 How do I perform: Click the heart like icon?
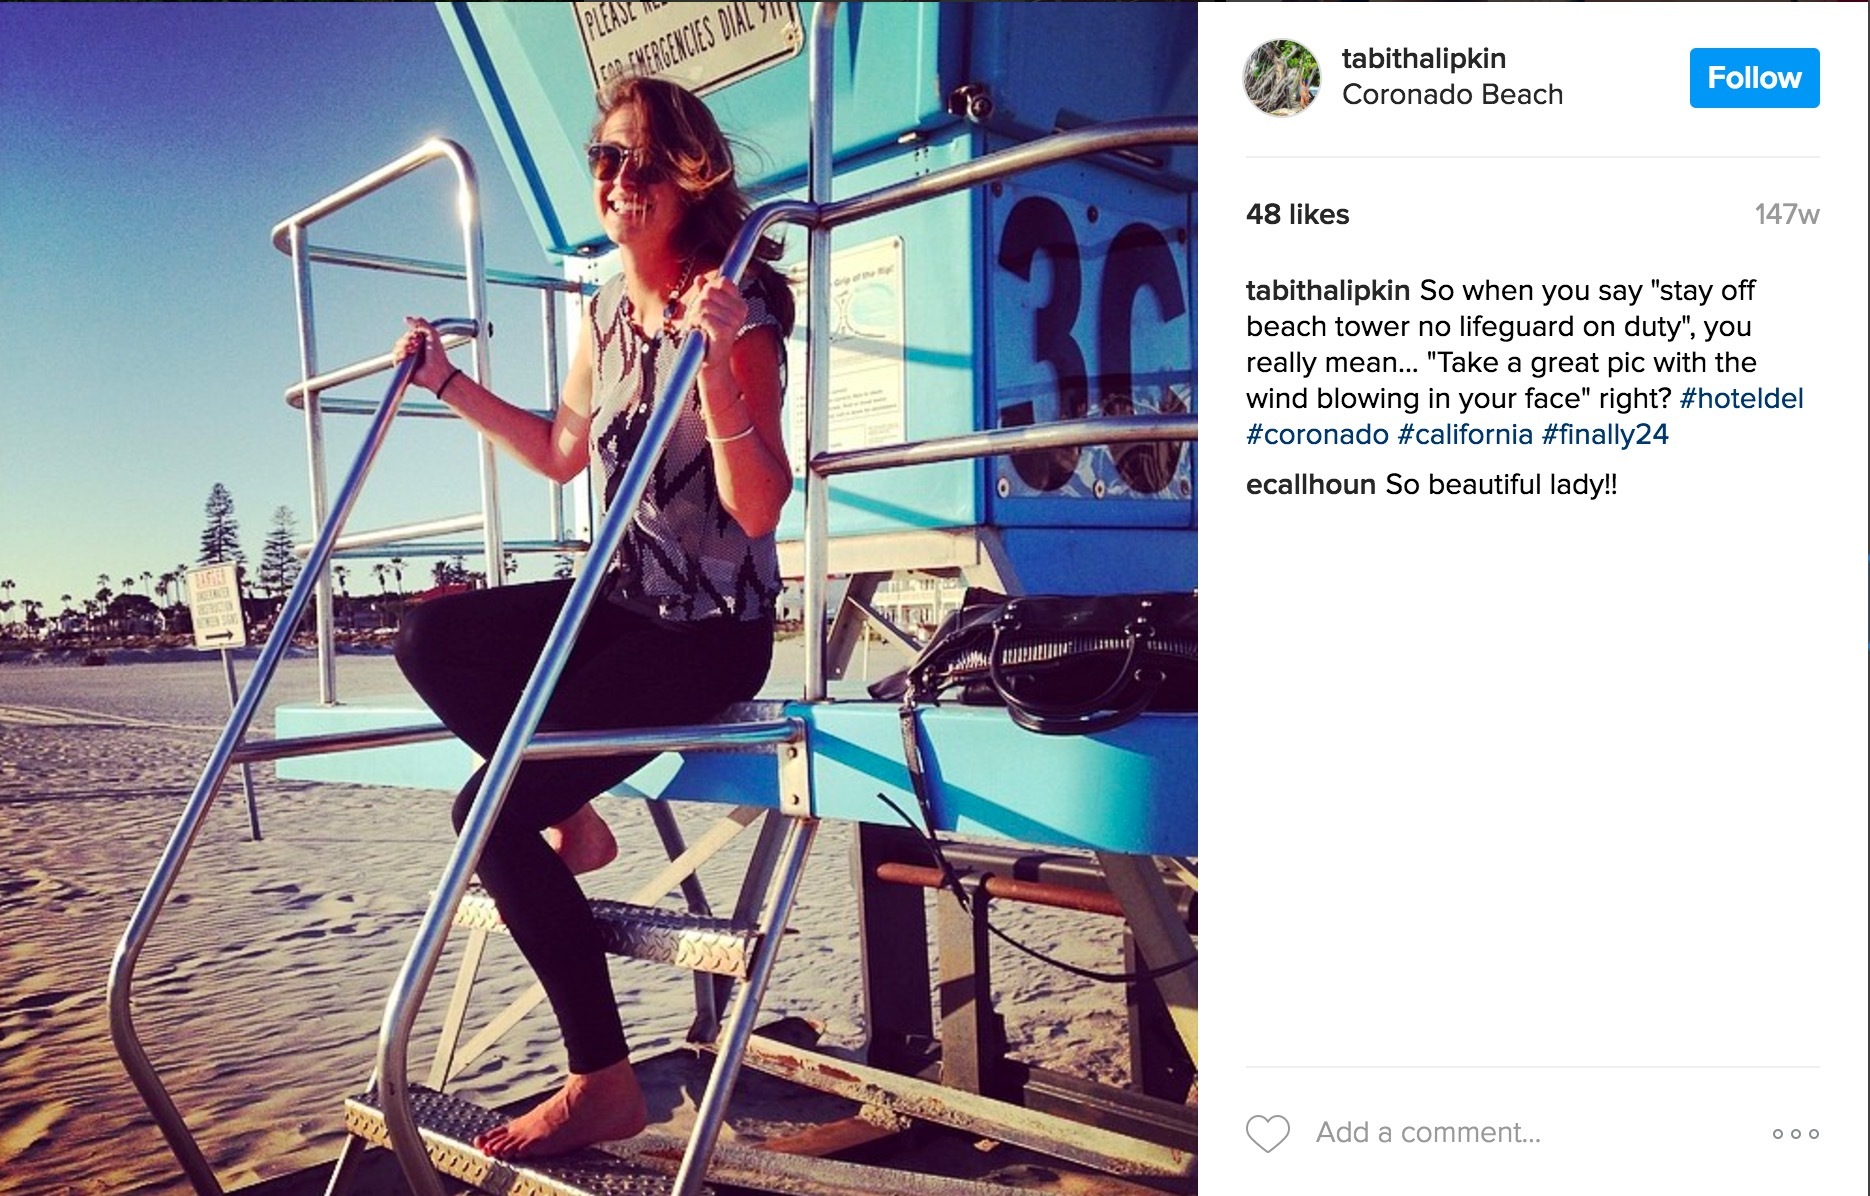pyautogui.click(x=1267, y=1133)
